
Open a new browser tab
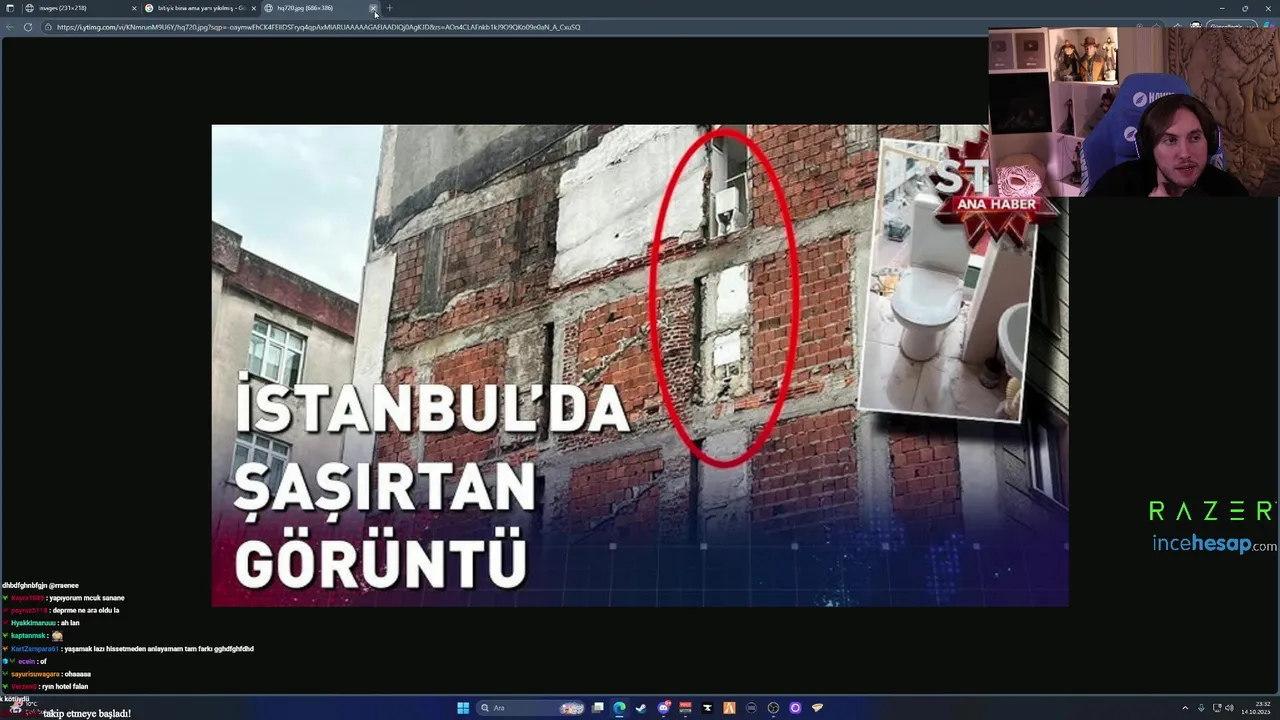coord(389,8)
